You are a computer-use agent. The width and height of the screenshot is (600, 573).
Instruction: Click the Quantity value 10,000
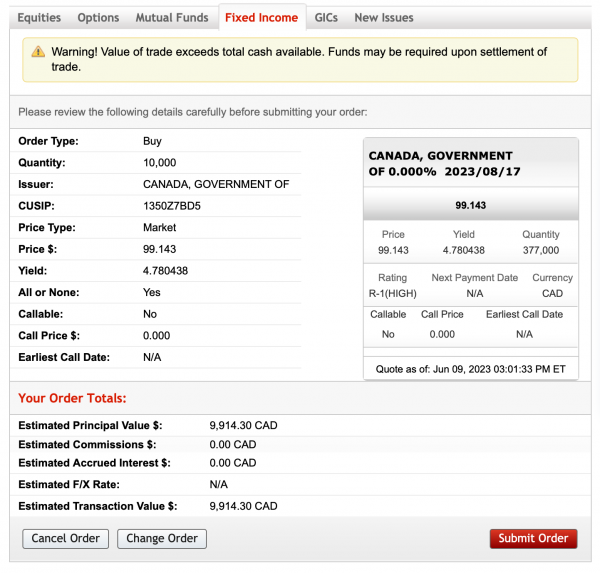point(160,163)
